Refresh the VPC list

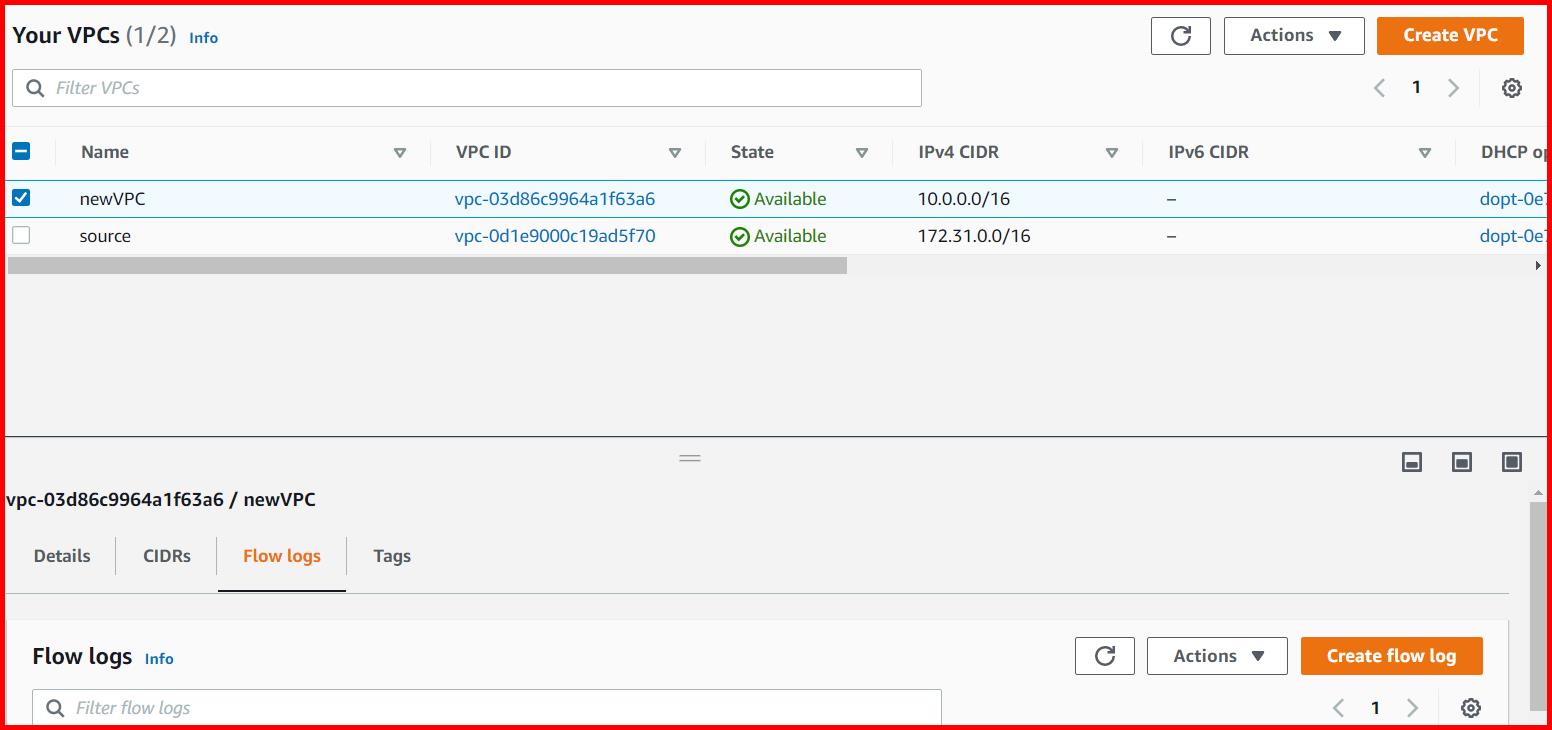click(1180, 35)
